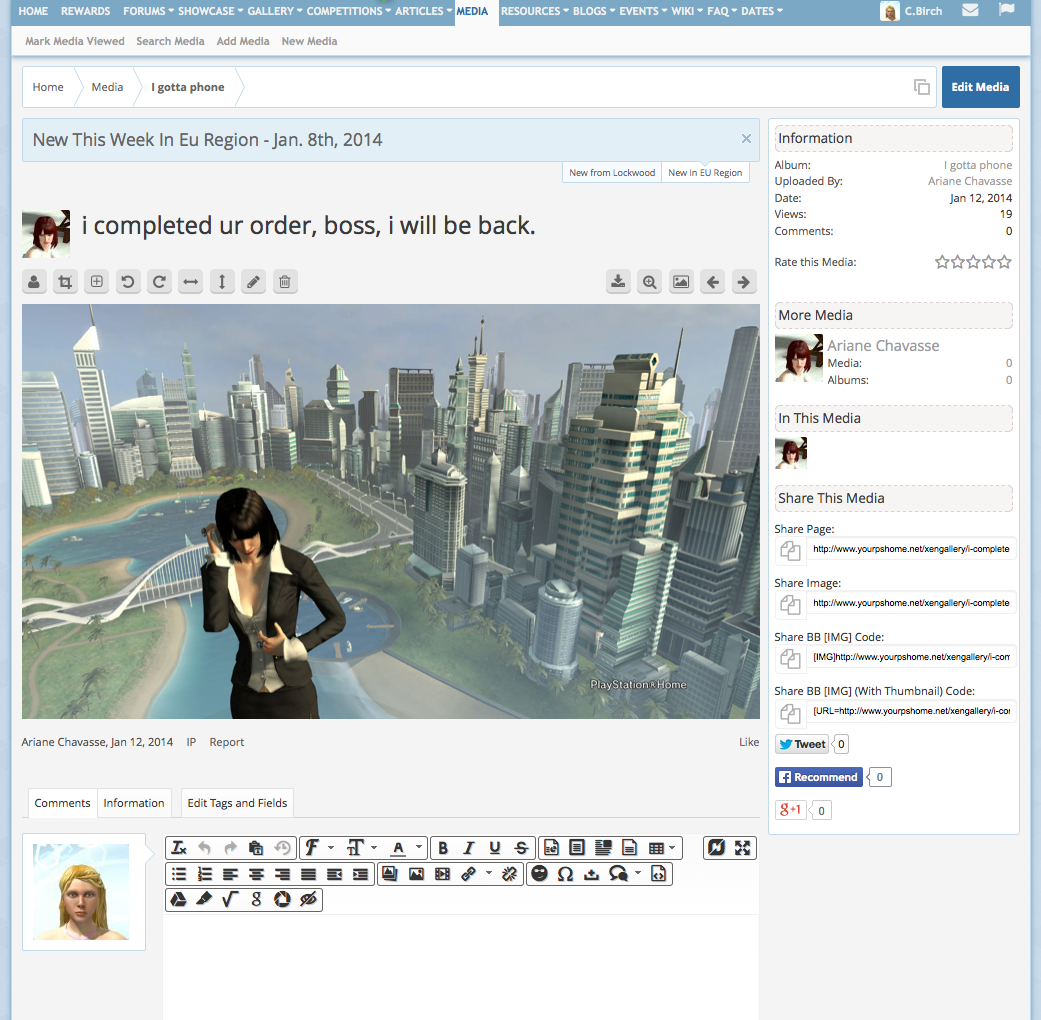
Task: Insert special character omega icon
Action: (565, 874)
